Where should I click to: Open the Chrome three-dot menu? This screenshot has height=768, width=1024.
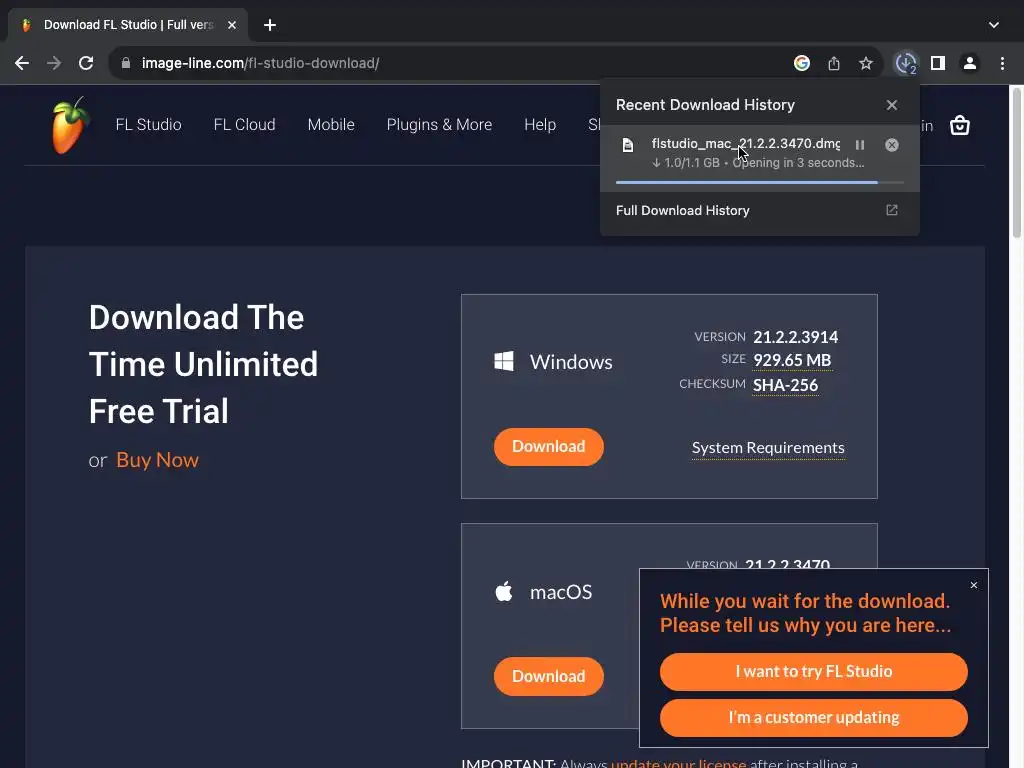pyautogui.click(x=1002, y=63)
